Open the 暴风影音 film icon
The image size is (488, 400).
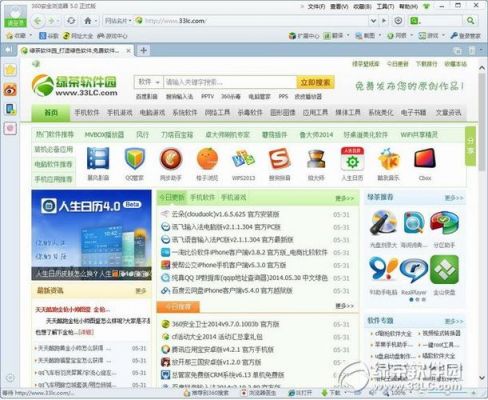pos(98,159)
